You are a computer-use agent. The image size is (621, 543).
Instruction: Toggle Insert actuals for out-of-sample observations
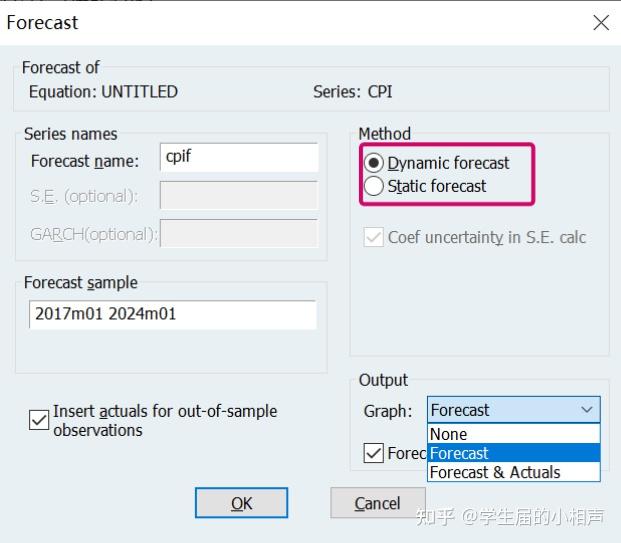(x=39, y=421)
